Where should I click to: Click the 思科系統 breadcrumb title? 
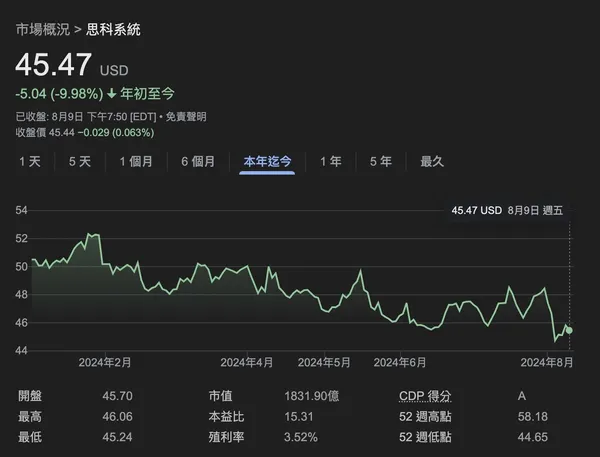113,29
